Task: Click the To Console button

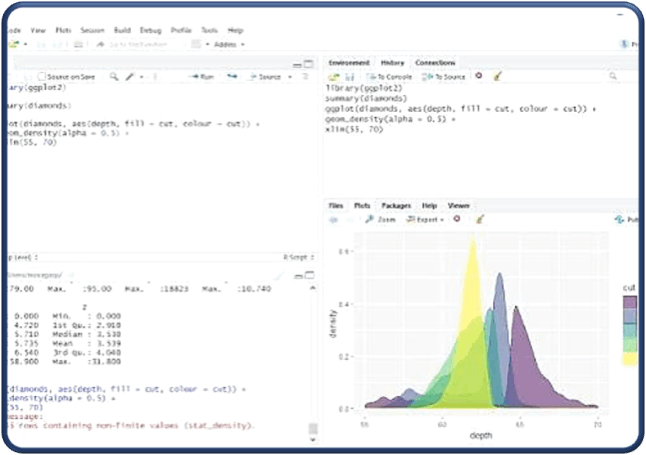Action: tap(389, 77)
